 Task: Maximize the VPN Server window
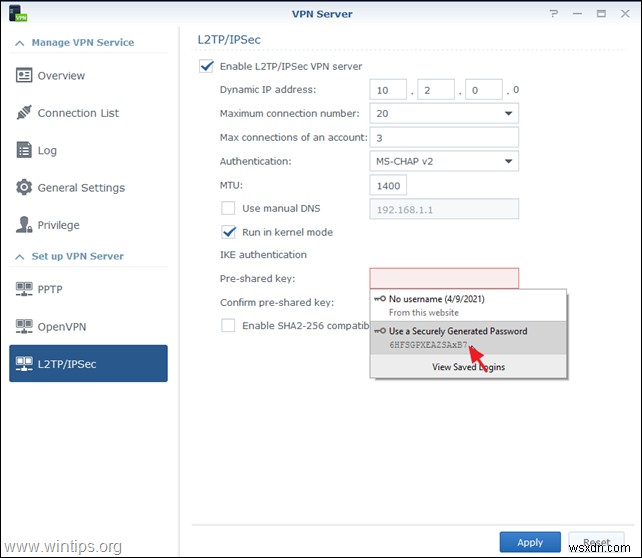click(x=601, y=14)
